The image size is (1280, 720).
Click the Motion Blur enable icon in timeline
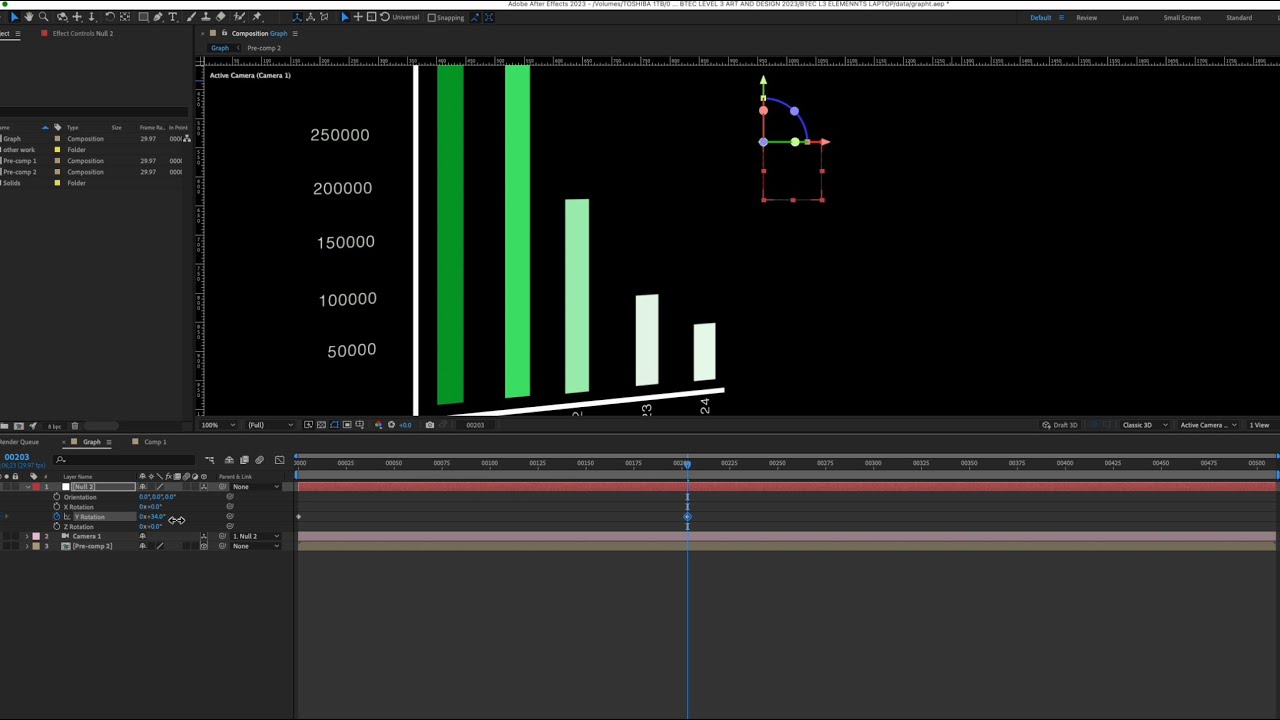pyautogui.click(x=259, y=460)
